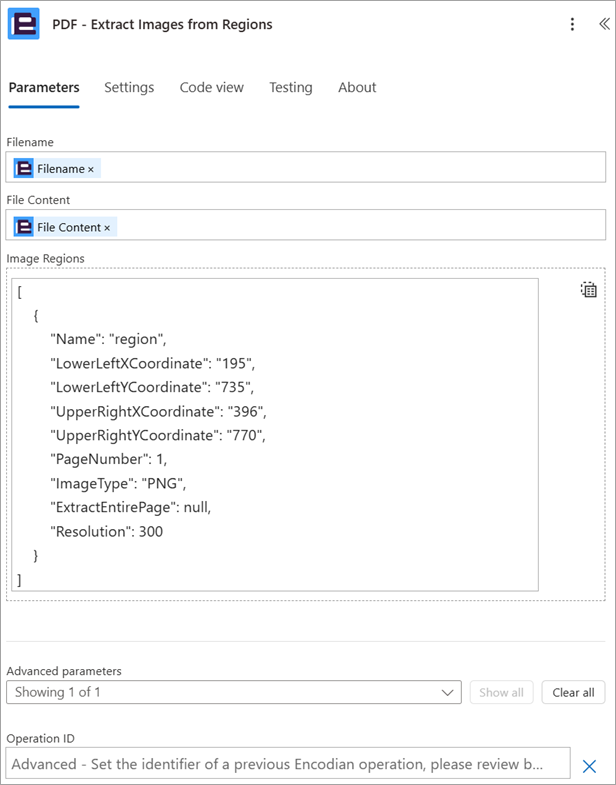Switch Image Regions to detailed input mode

(x=588, y=289)
